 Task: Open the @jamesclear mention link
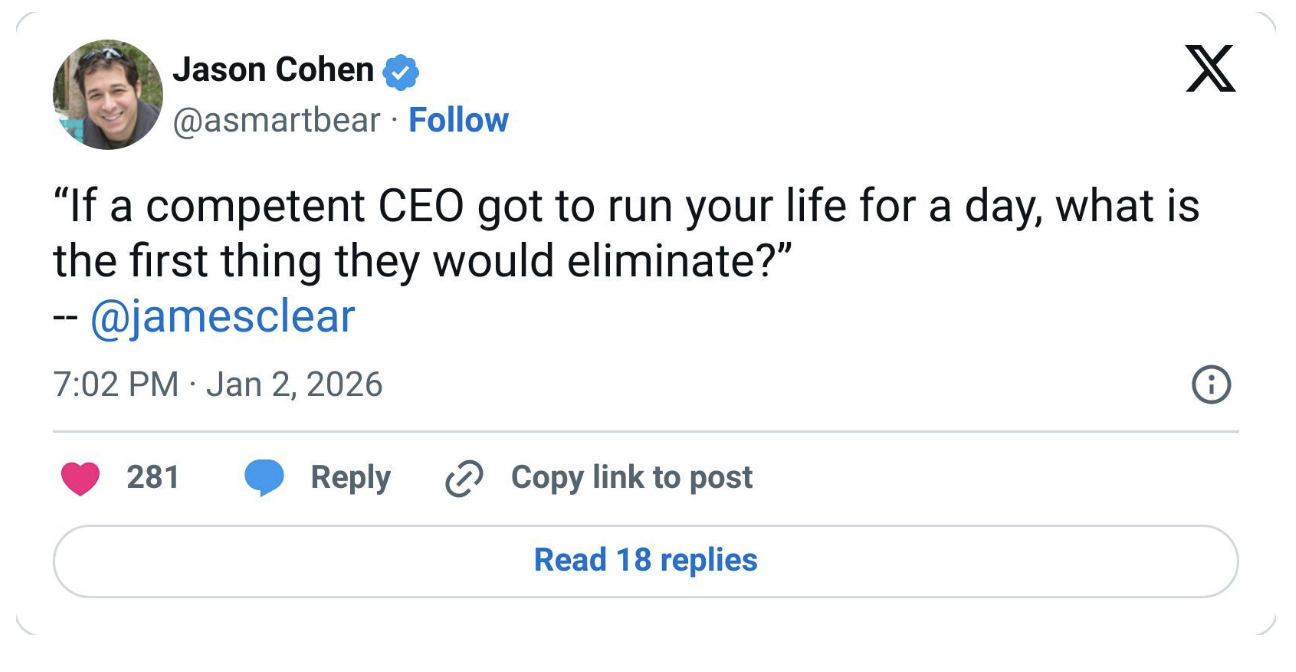click(x=222, y=317)
